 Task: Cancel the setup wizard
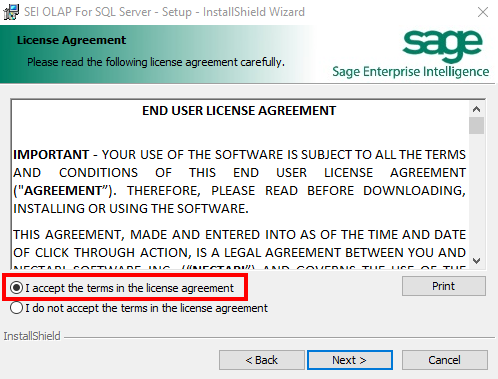[445, 360]
